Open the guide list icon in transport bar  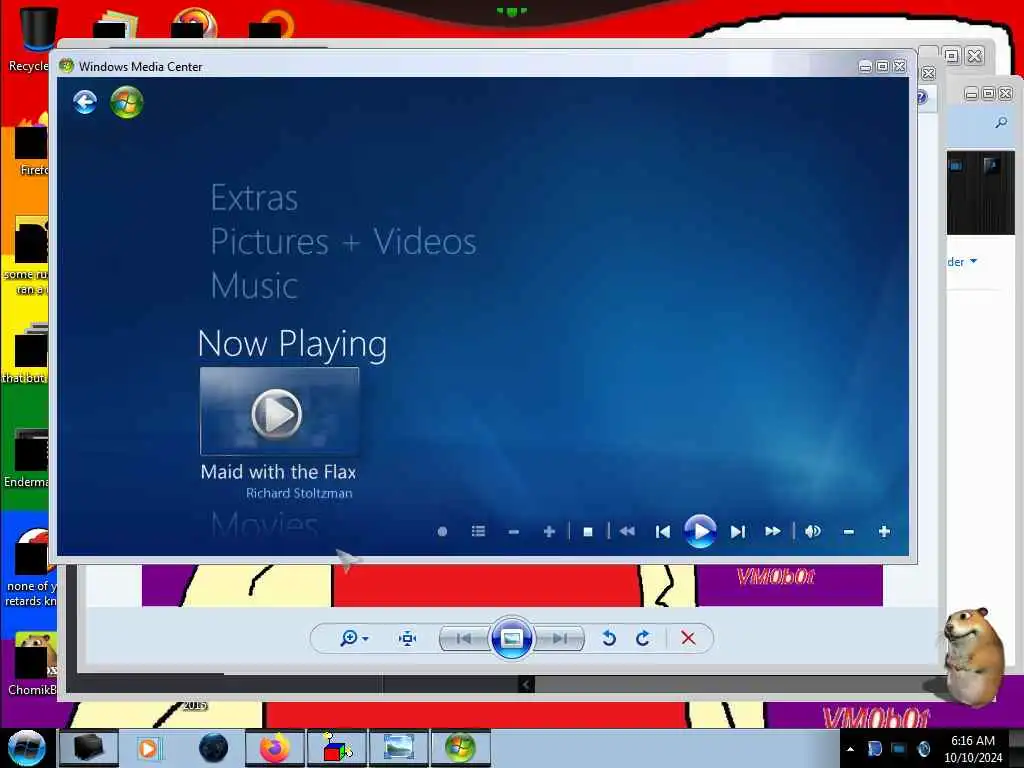click(478, 532)
